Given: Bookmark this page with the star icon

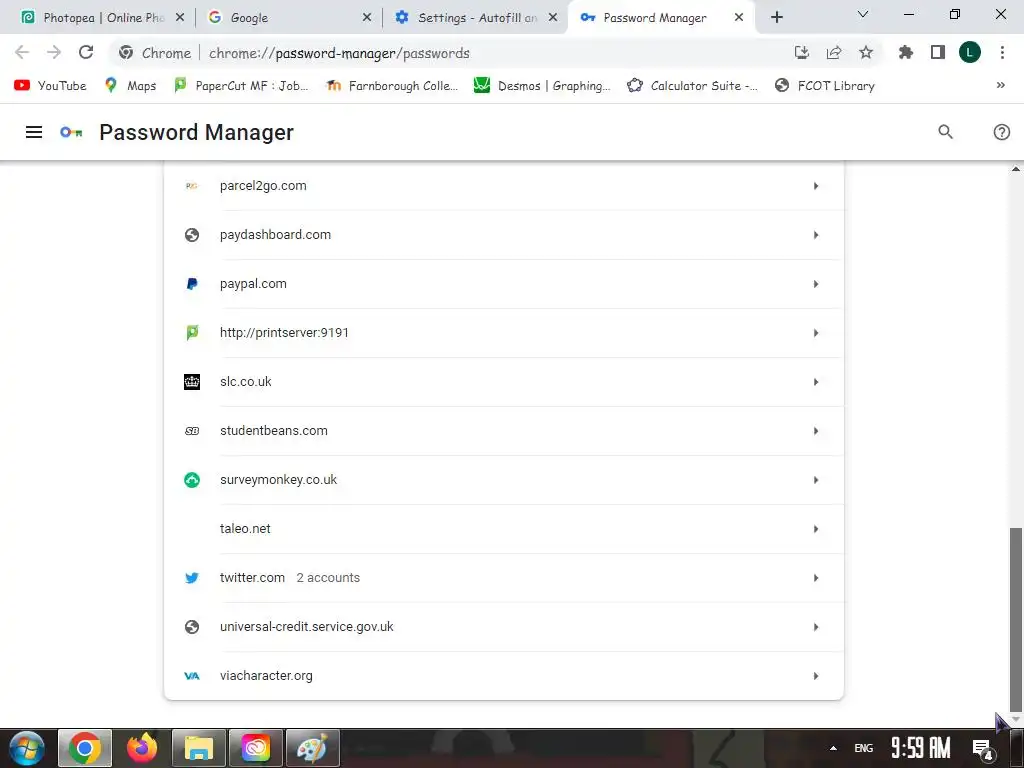Looking at the screenshot, I should (865, 52).
